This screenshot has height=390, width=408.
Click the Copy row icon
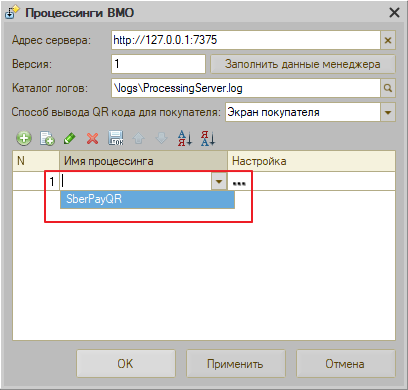(47, 138)
